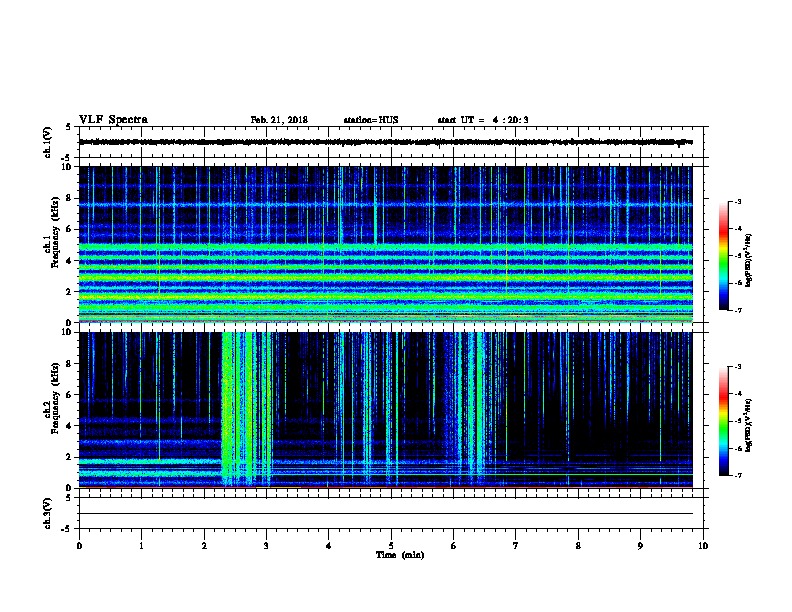Click the "Time (min)" axis title
The width and height of the screenshot is (792, 612).
400,555
